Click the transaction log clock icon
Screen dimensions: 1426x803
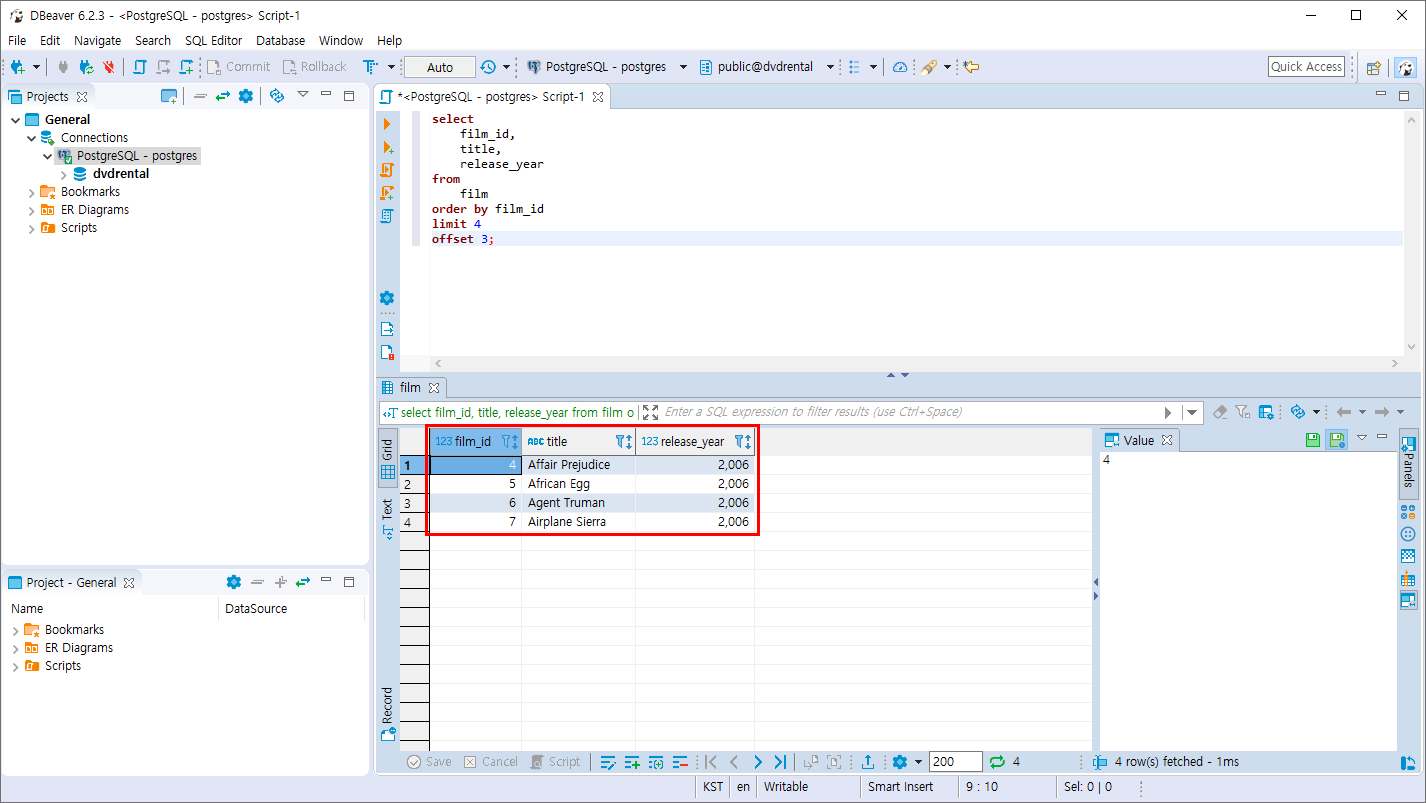(x=488, y=67)
